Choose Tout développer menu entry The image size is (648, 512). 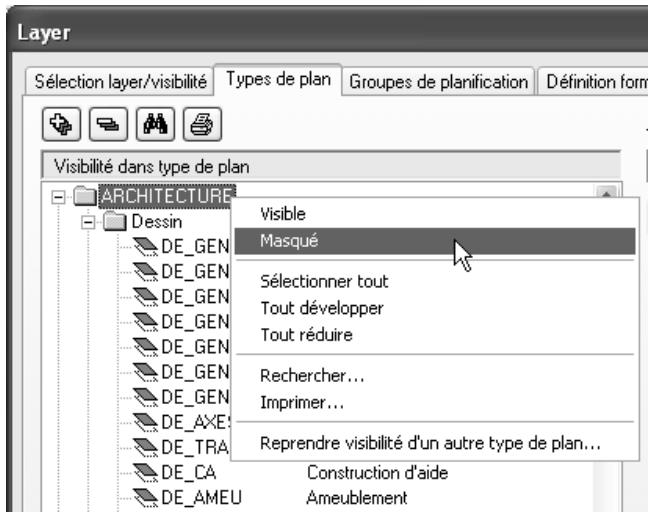(x=435, y=308)
